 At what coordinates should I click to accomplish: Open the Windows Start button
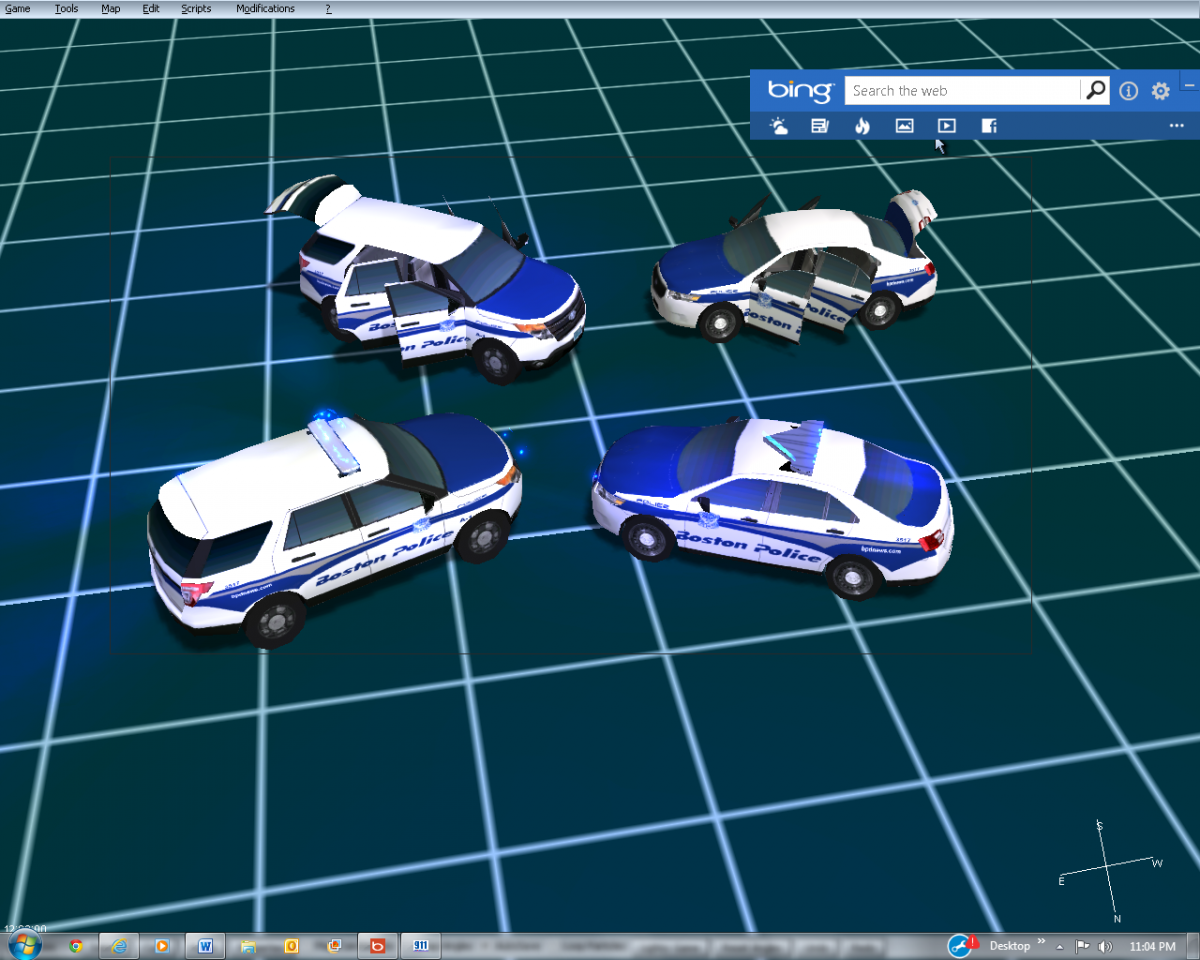(23, 945)
